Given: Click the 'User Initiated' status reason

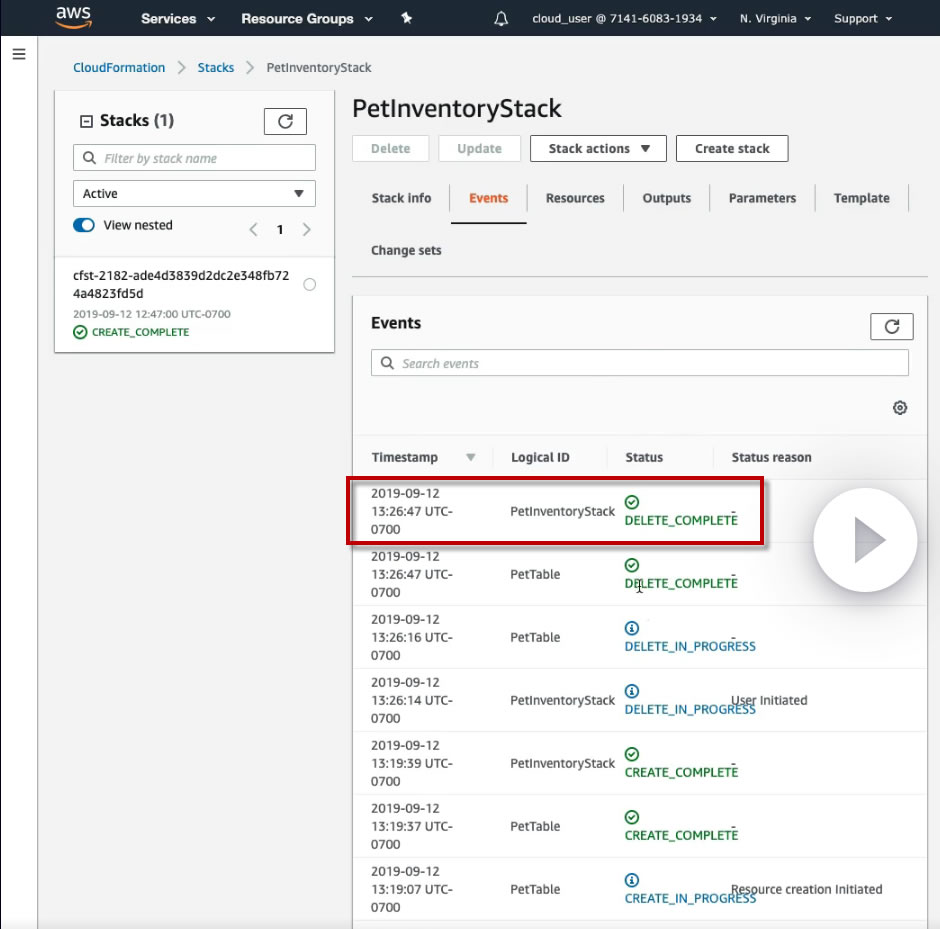Looking at the screenshot, I should [769, 700].
